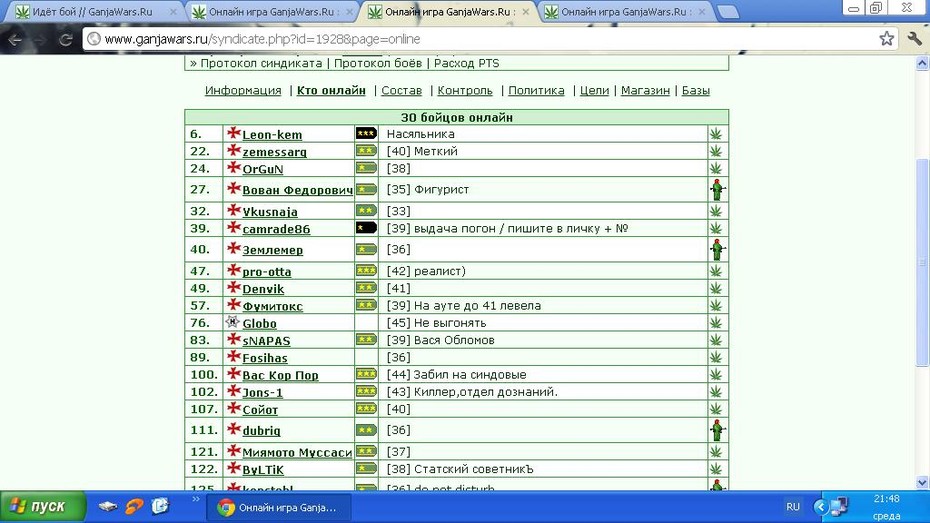Viewport: 930px width, 523px height.
Task: Click the leaf icon in zemessarg row
Action: [716, 151]
